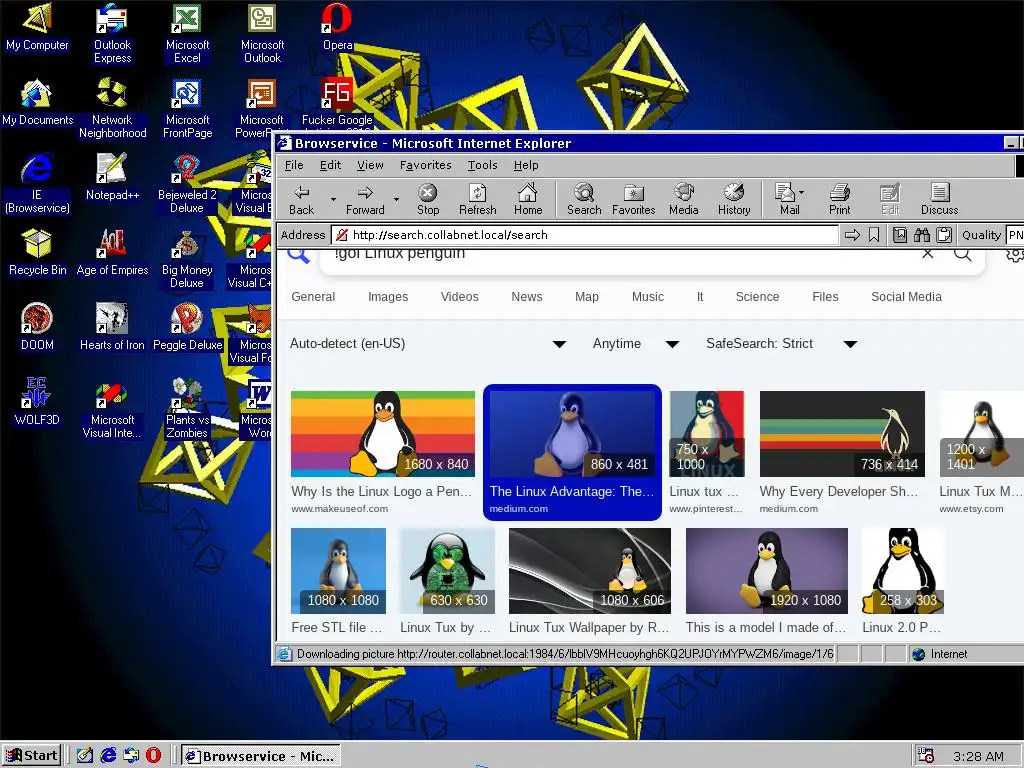Select the Microsoft Excel desktop icon

(x=187, y=33)
